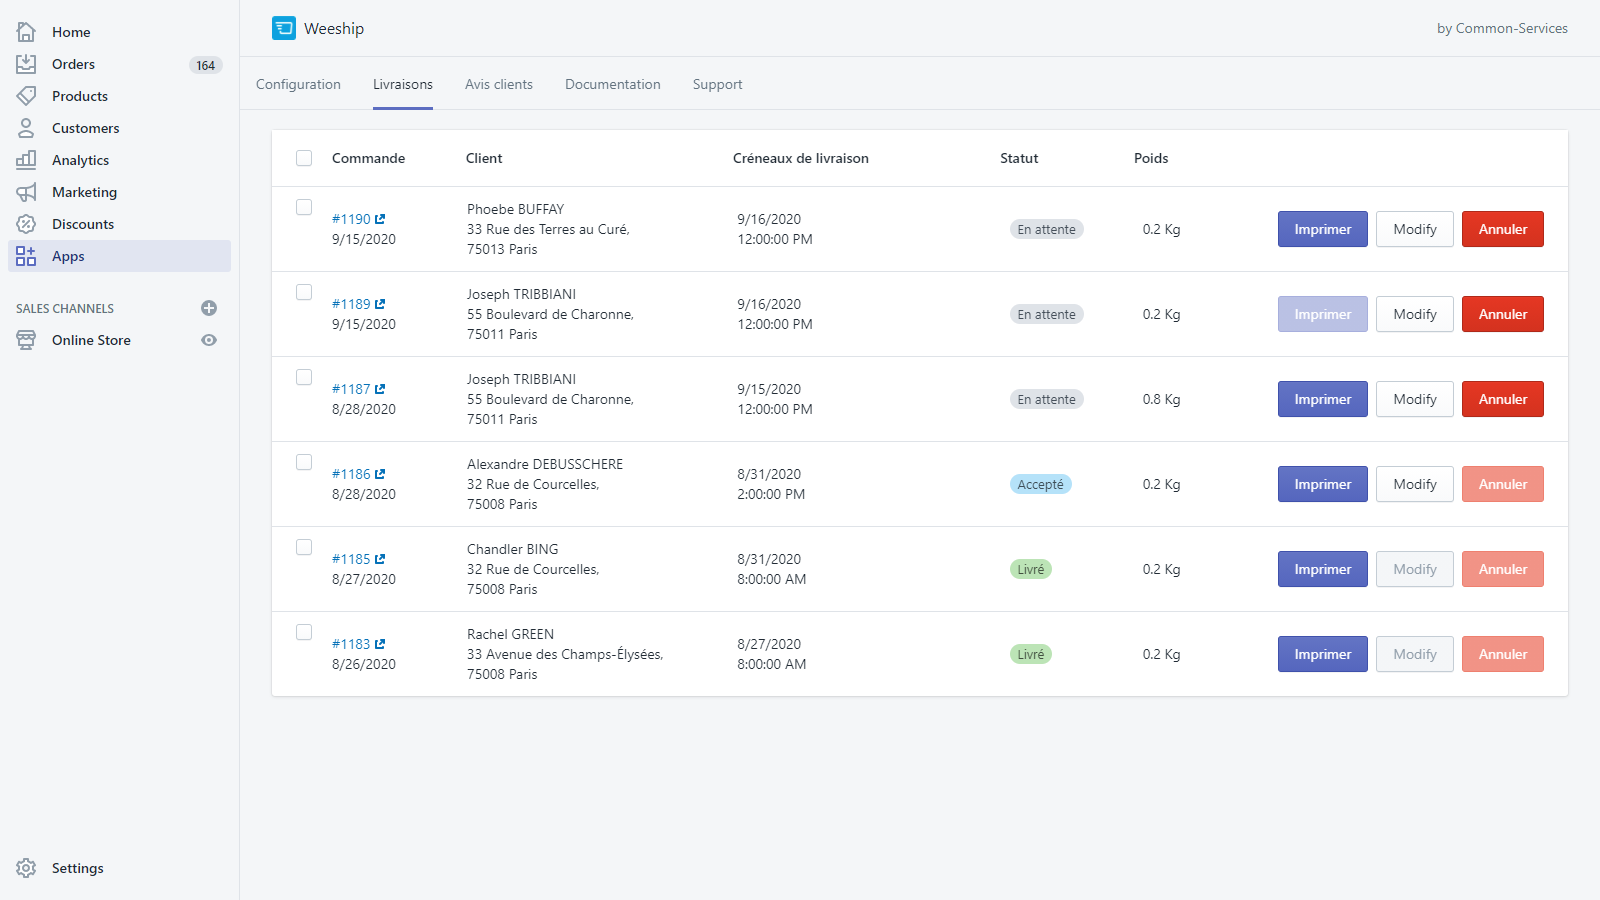
Task: Click the Apps grid icon
Action: coord(26,256)
